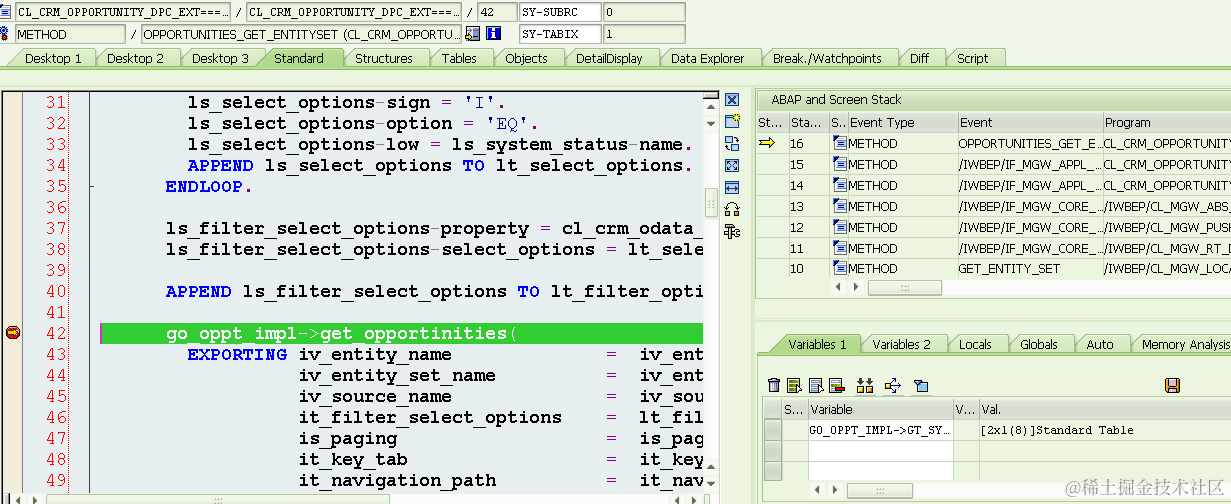Click the variables table left scroll arrow
This screenshot has height=504, width=1231.
[819, 489]
